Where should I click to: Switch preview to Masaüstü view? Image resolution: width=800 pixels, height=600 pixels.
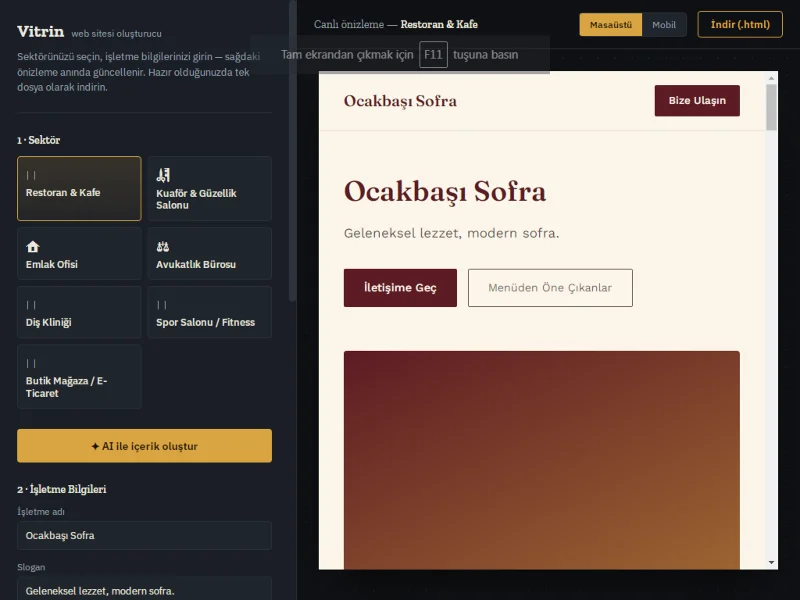click(611, 24)
